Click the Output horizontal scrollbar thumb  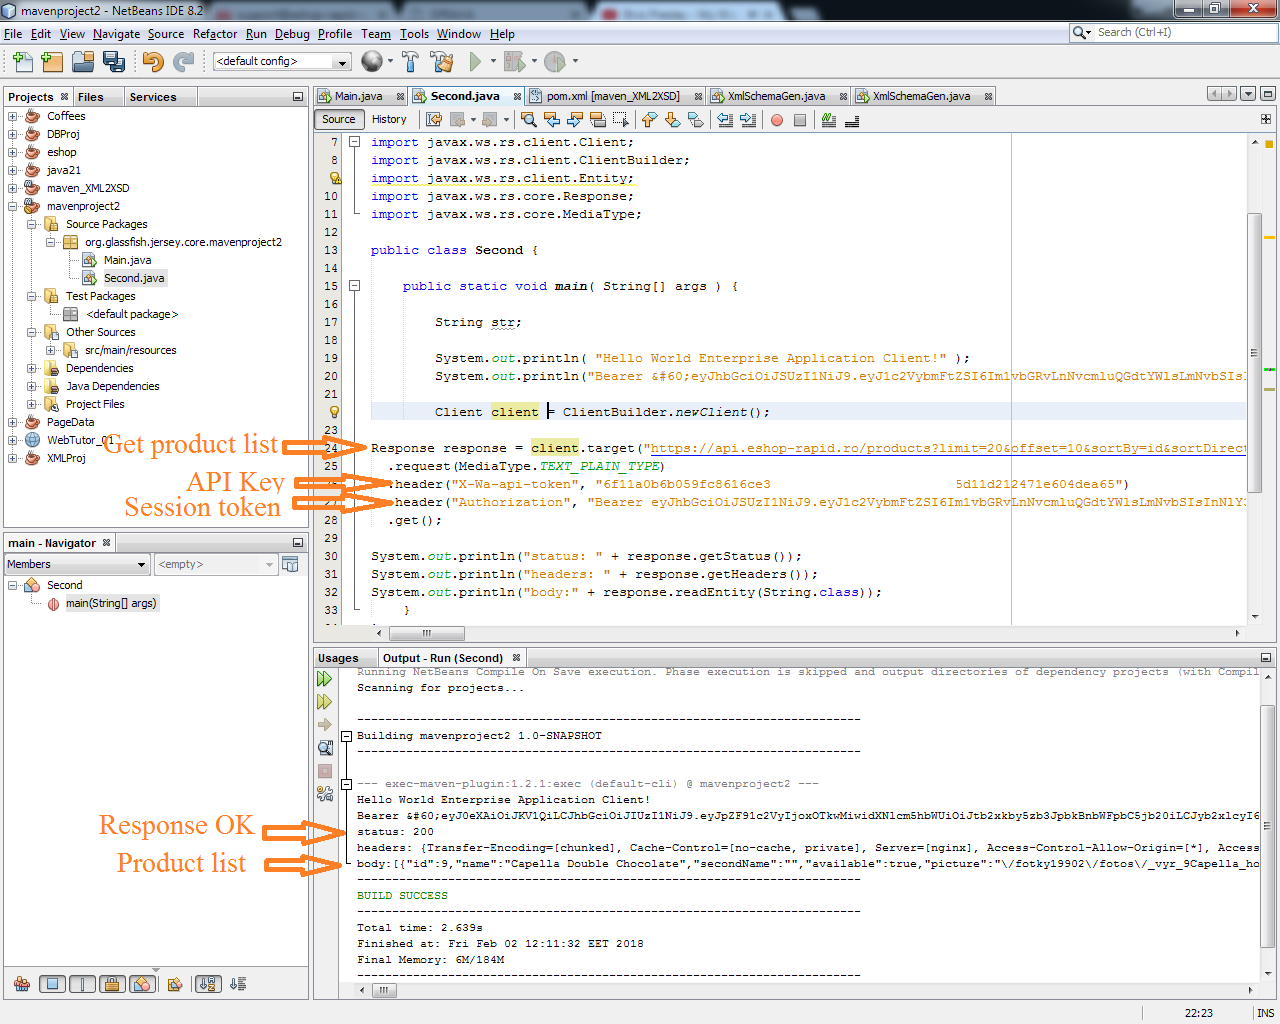[x=385, y=991]
